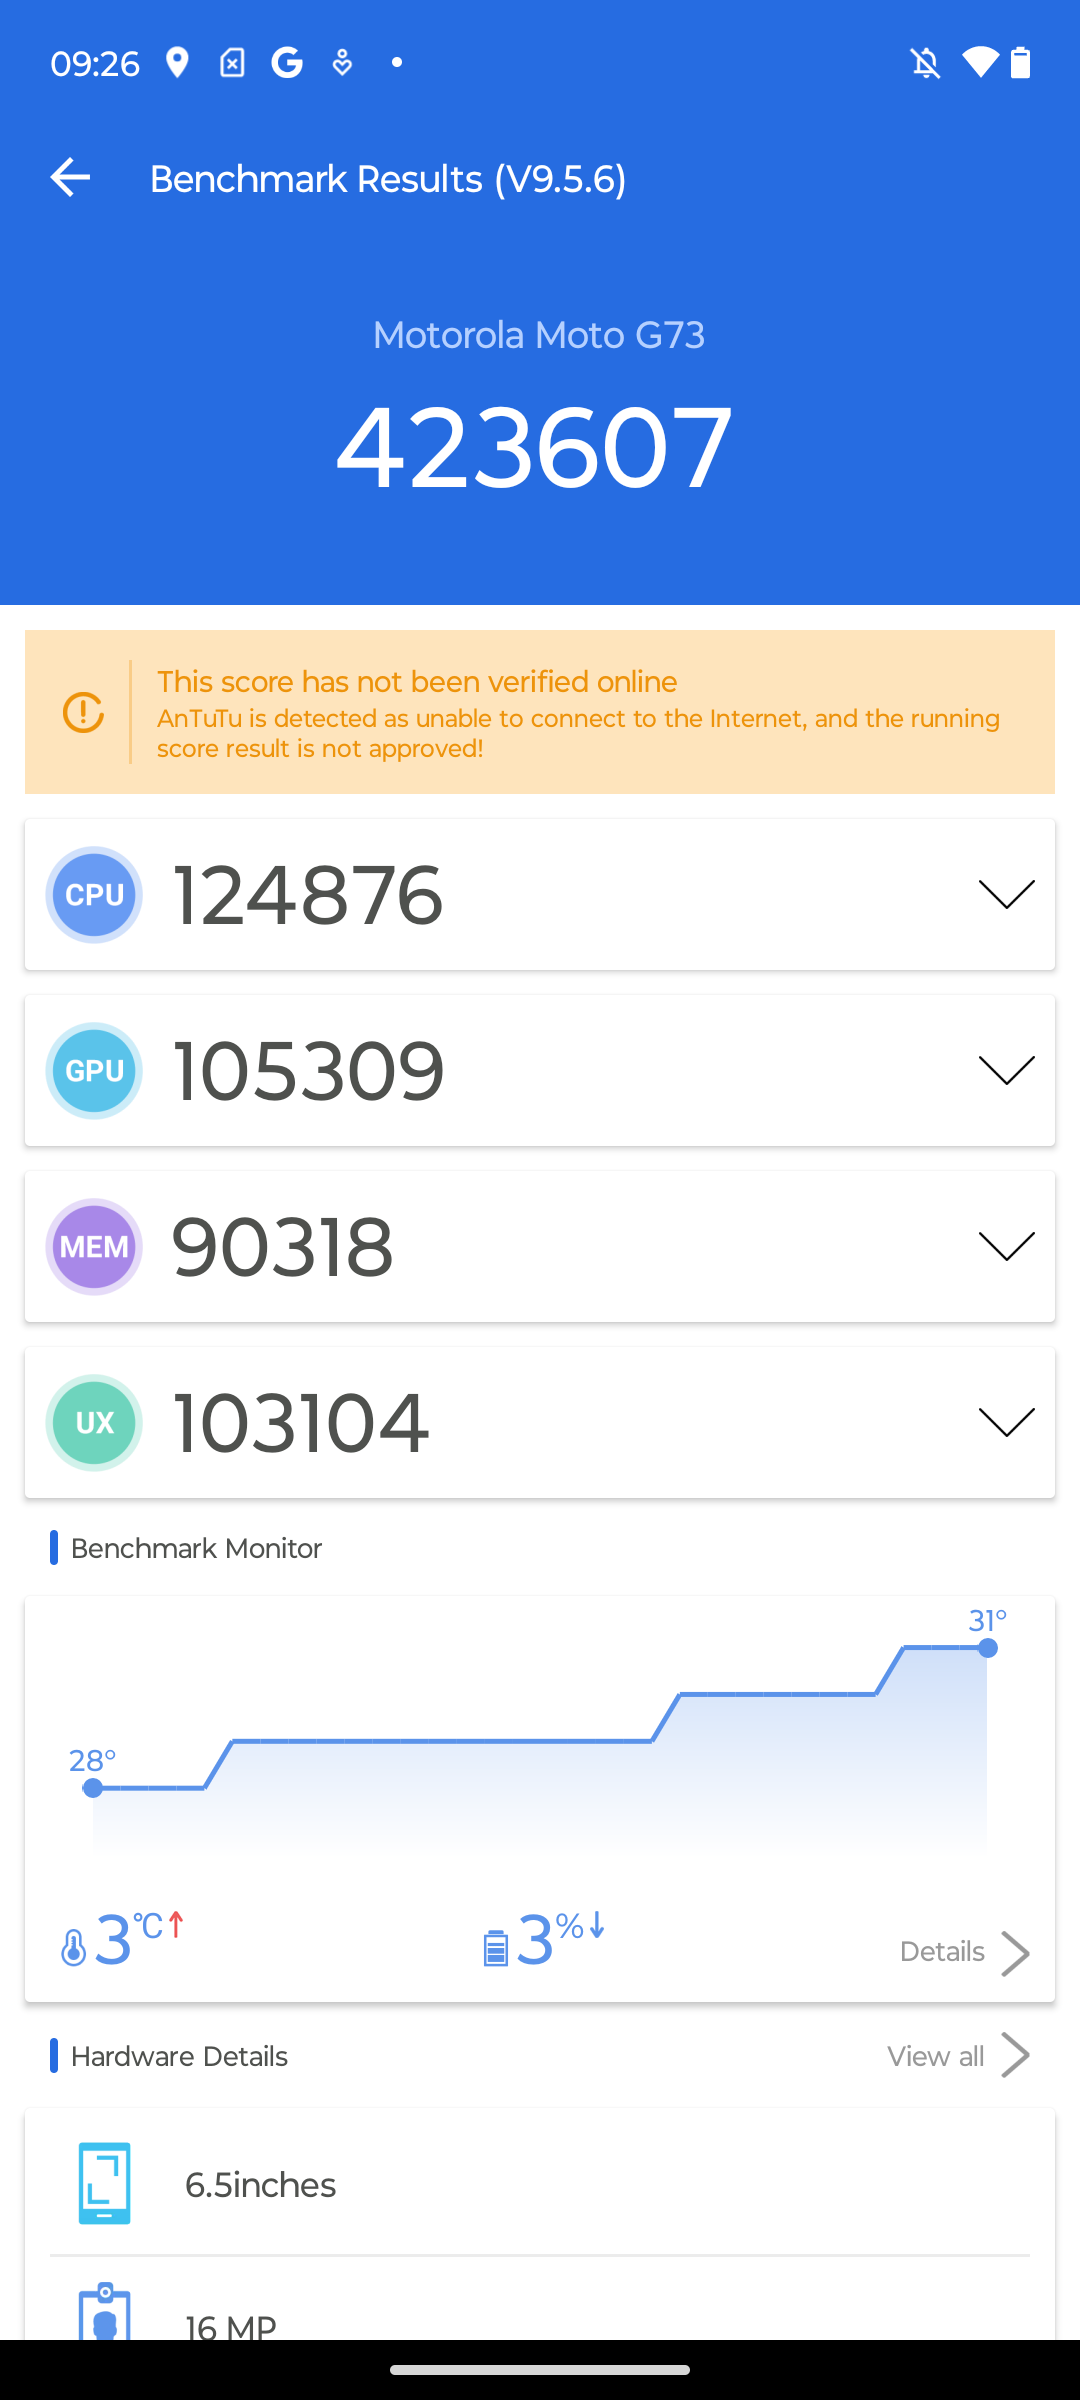Tap the back arrow icon

[70, 178]
